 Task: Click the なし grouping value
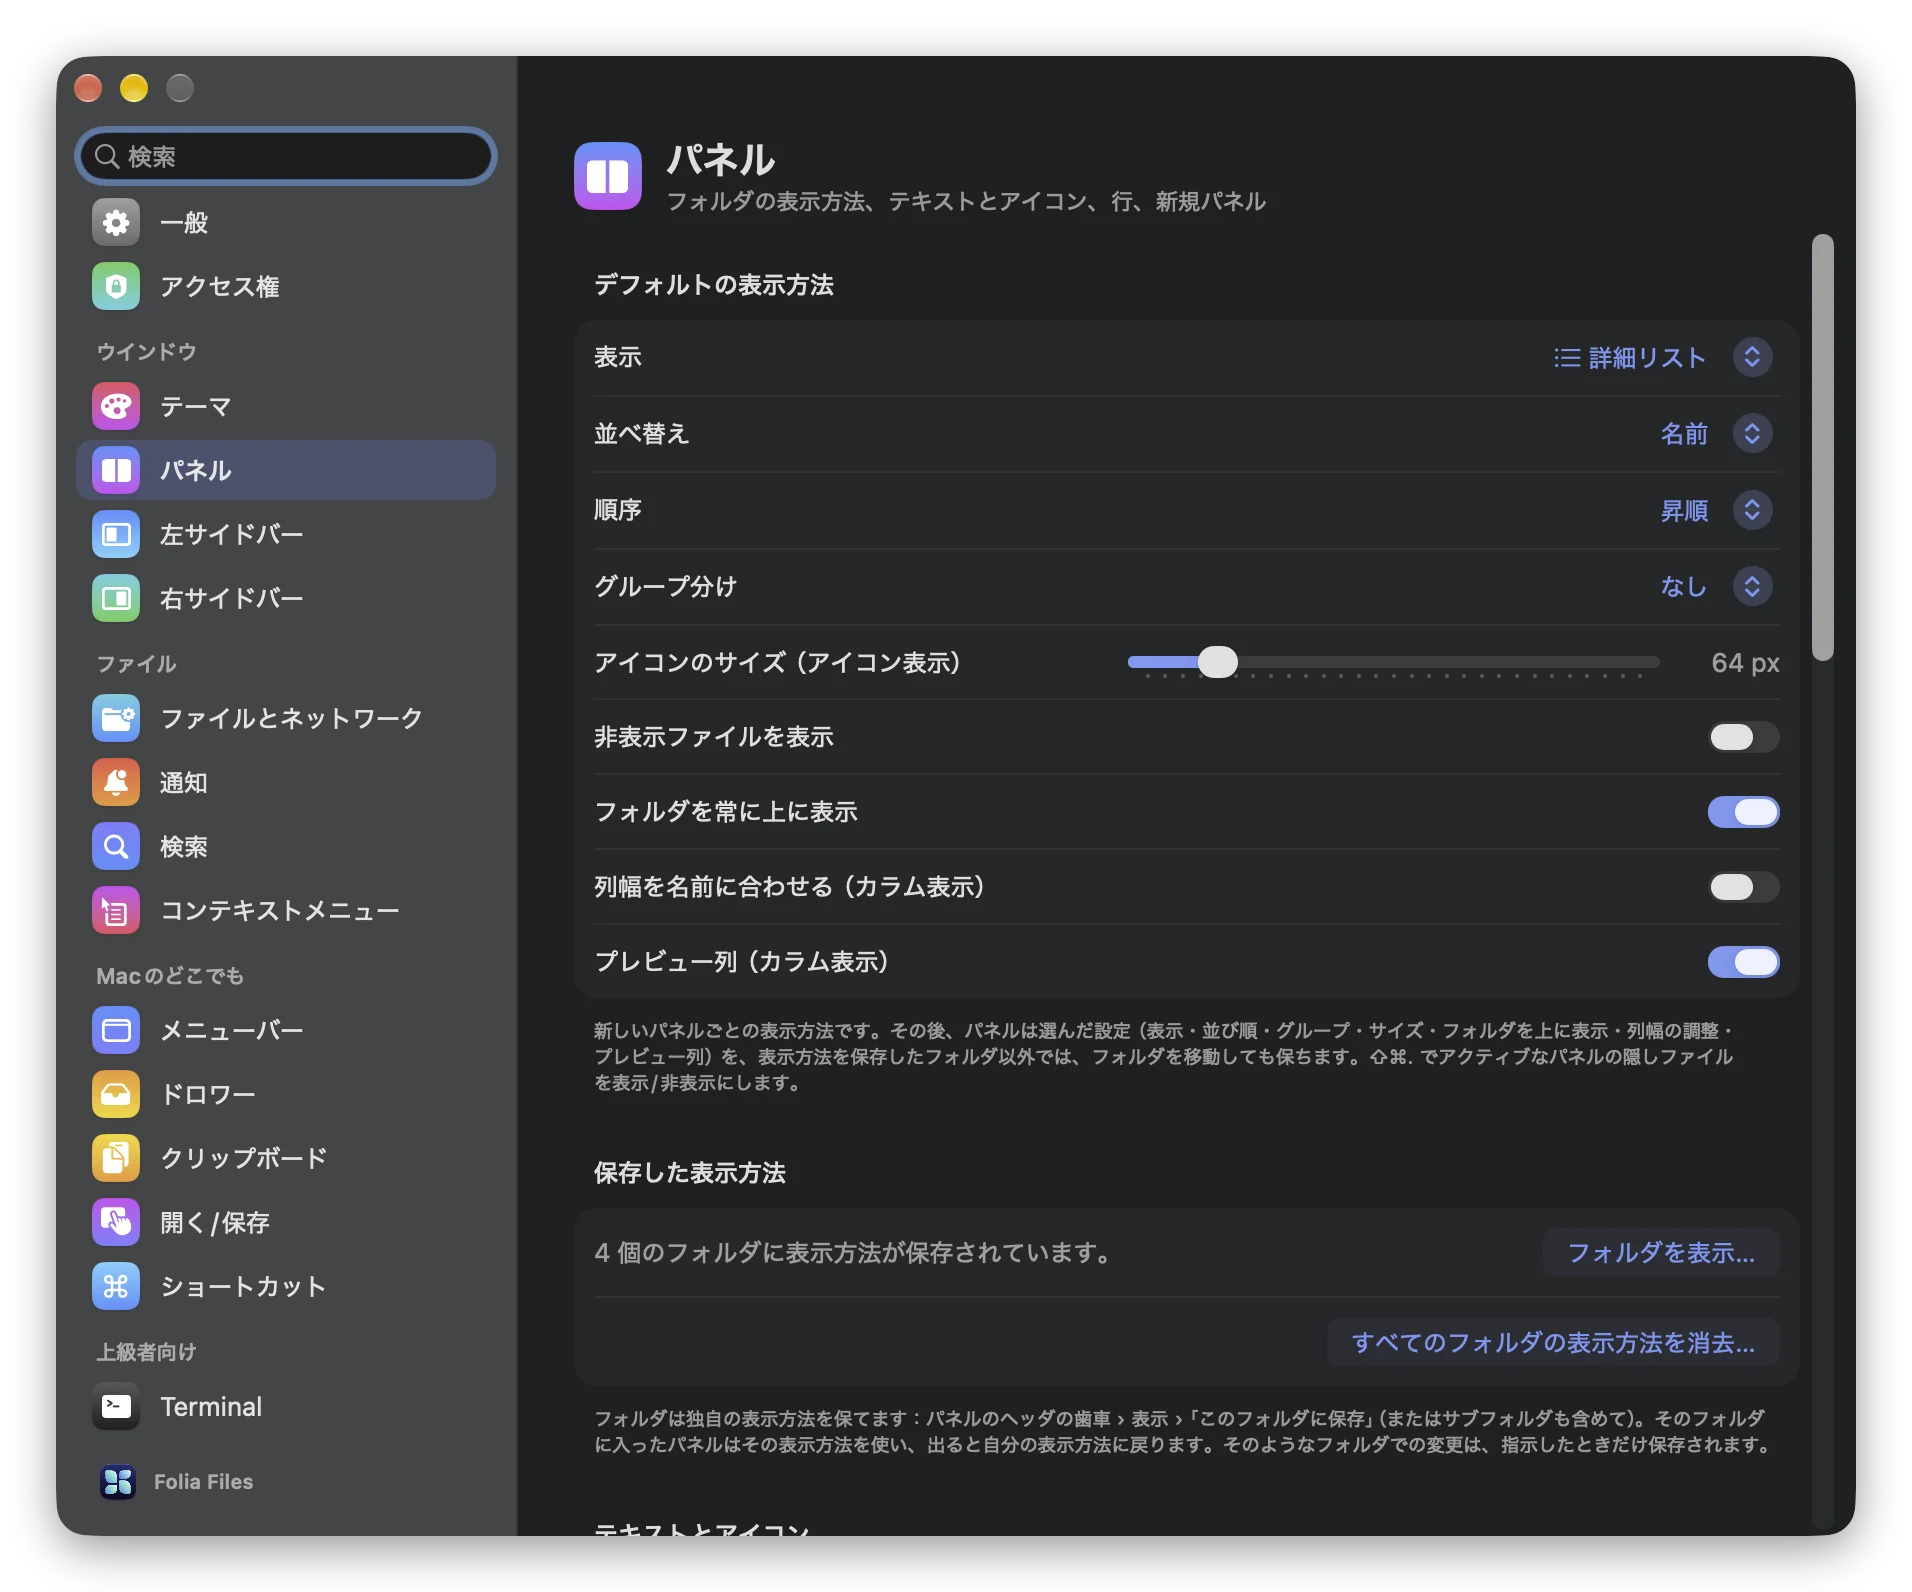tap(1684, 586)
